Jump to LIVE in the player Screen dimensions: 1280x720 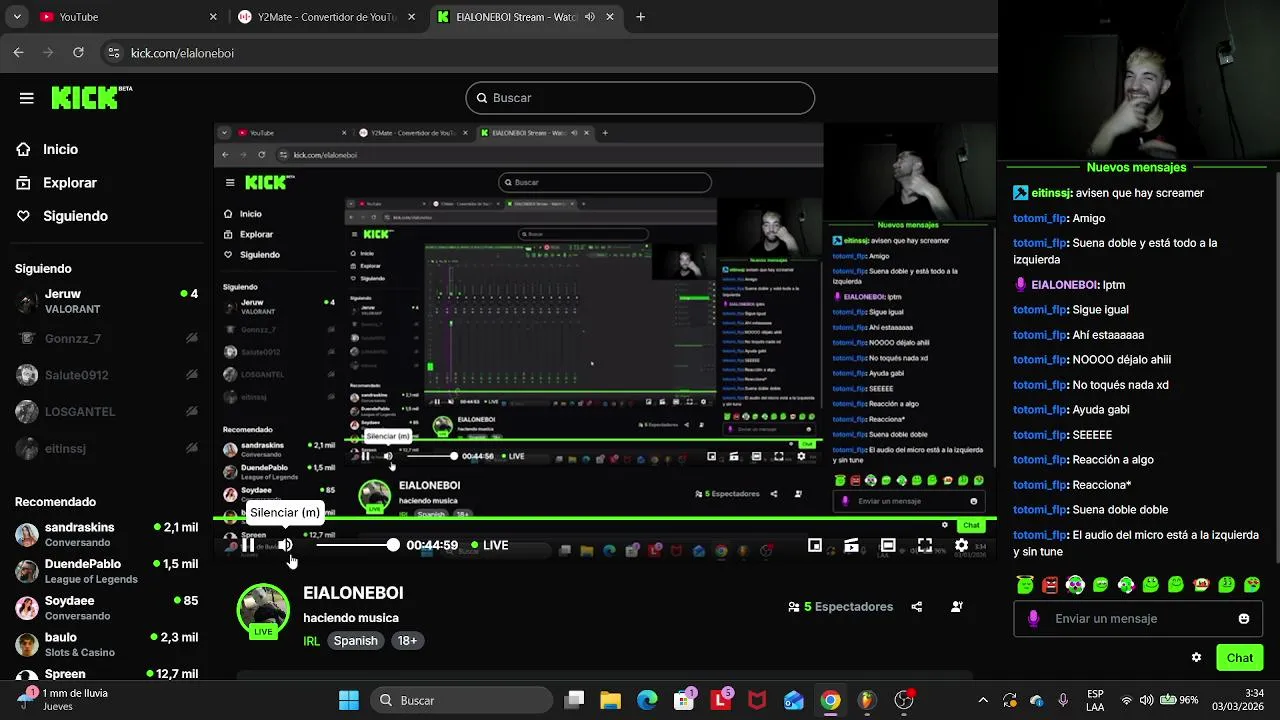click(490, 545)
